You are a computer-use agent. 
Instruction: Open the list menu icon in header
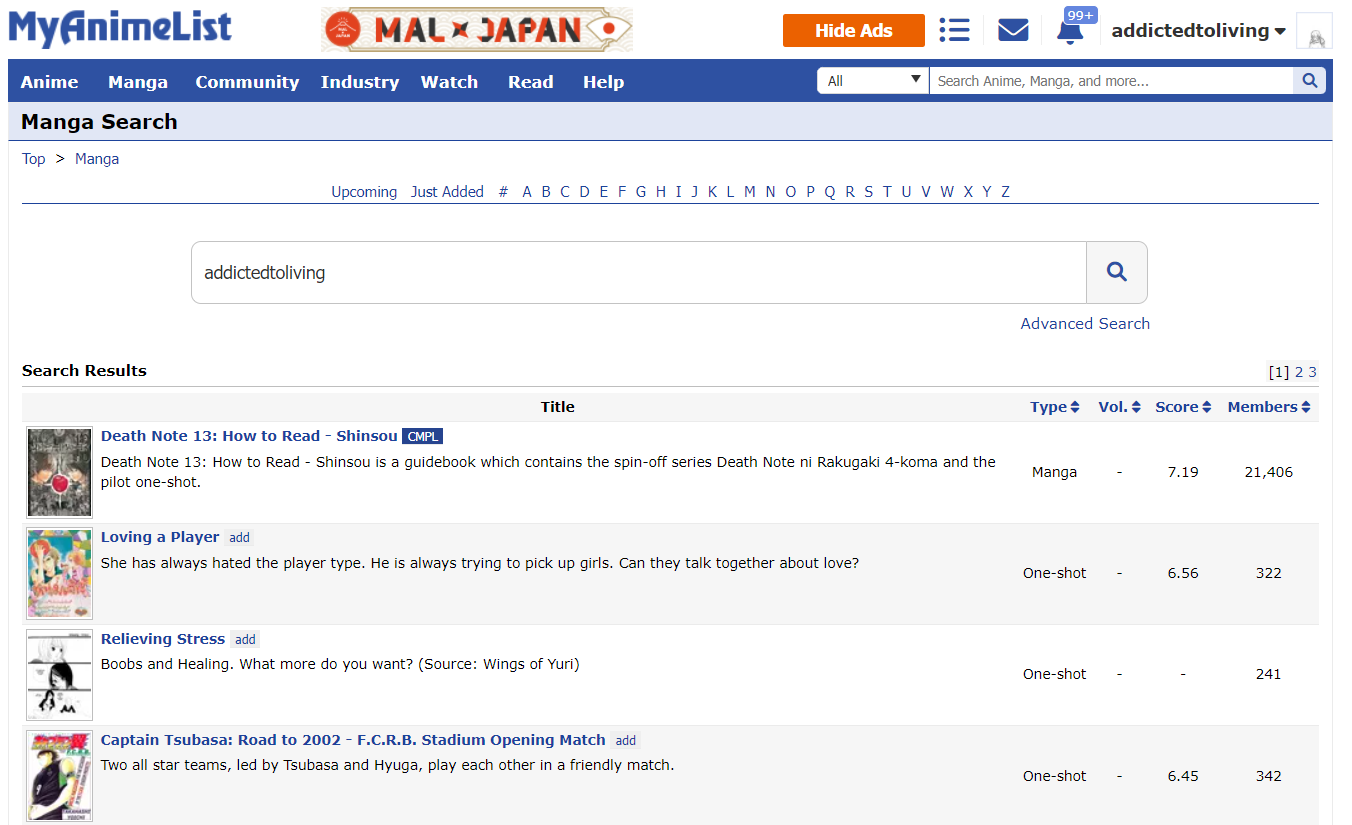(x=954, y=30)
